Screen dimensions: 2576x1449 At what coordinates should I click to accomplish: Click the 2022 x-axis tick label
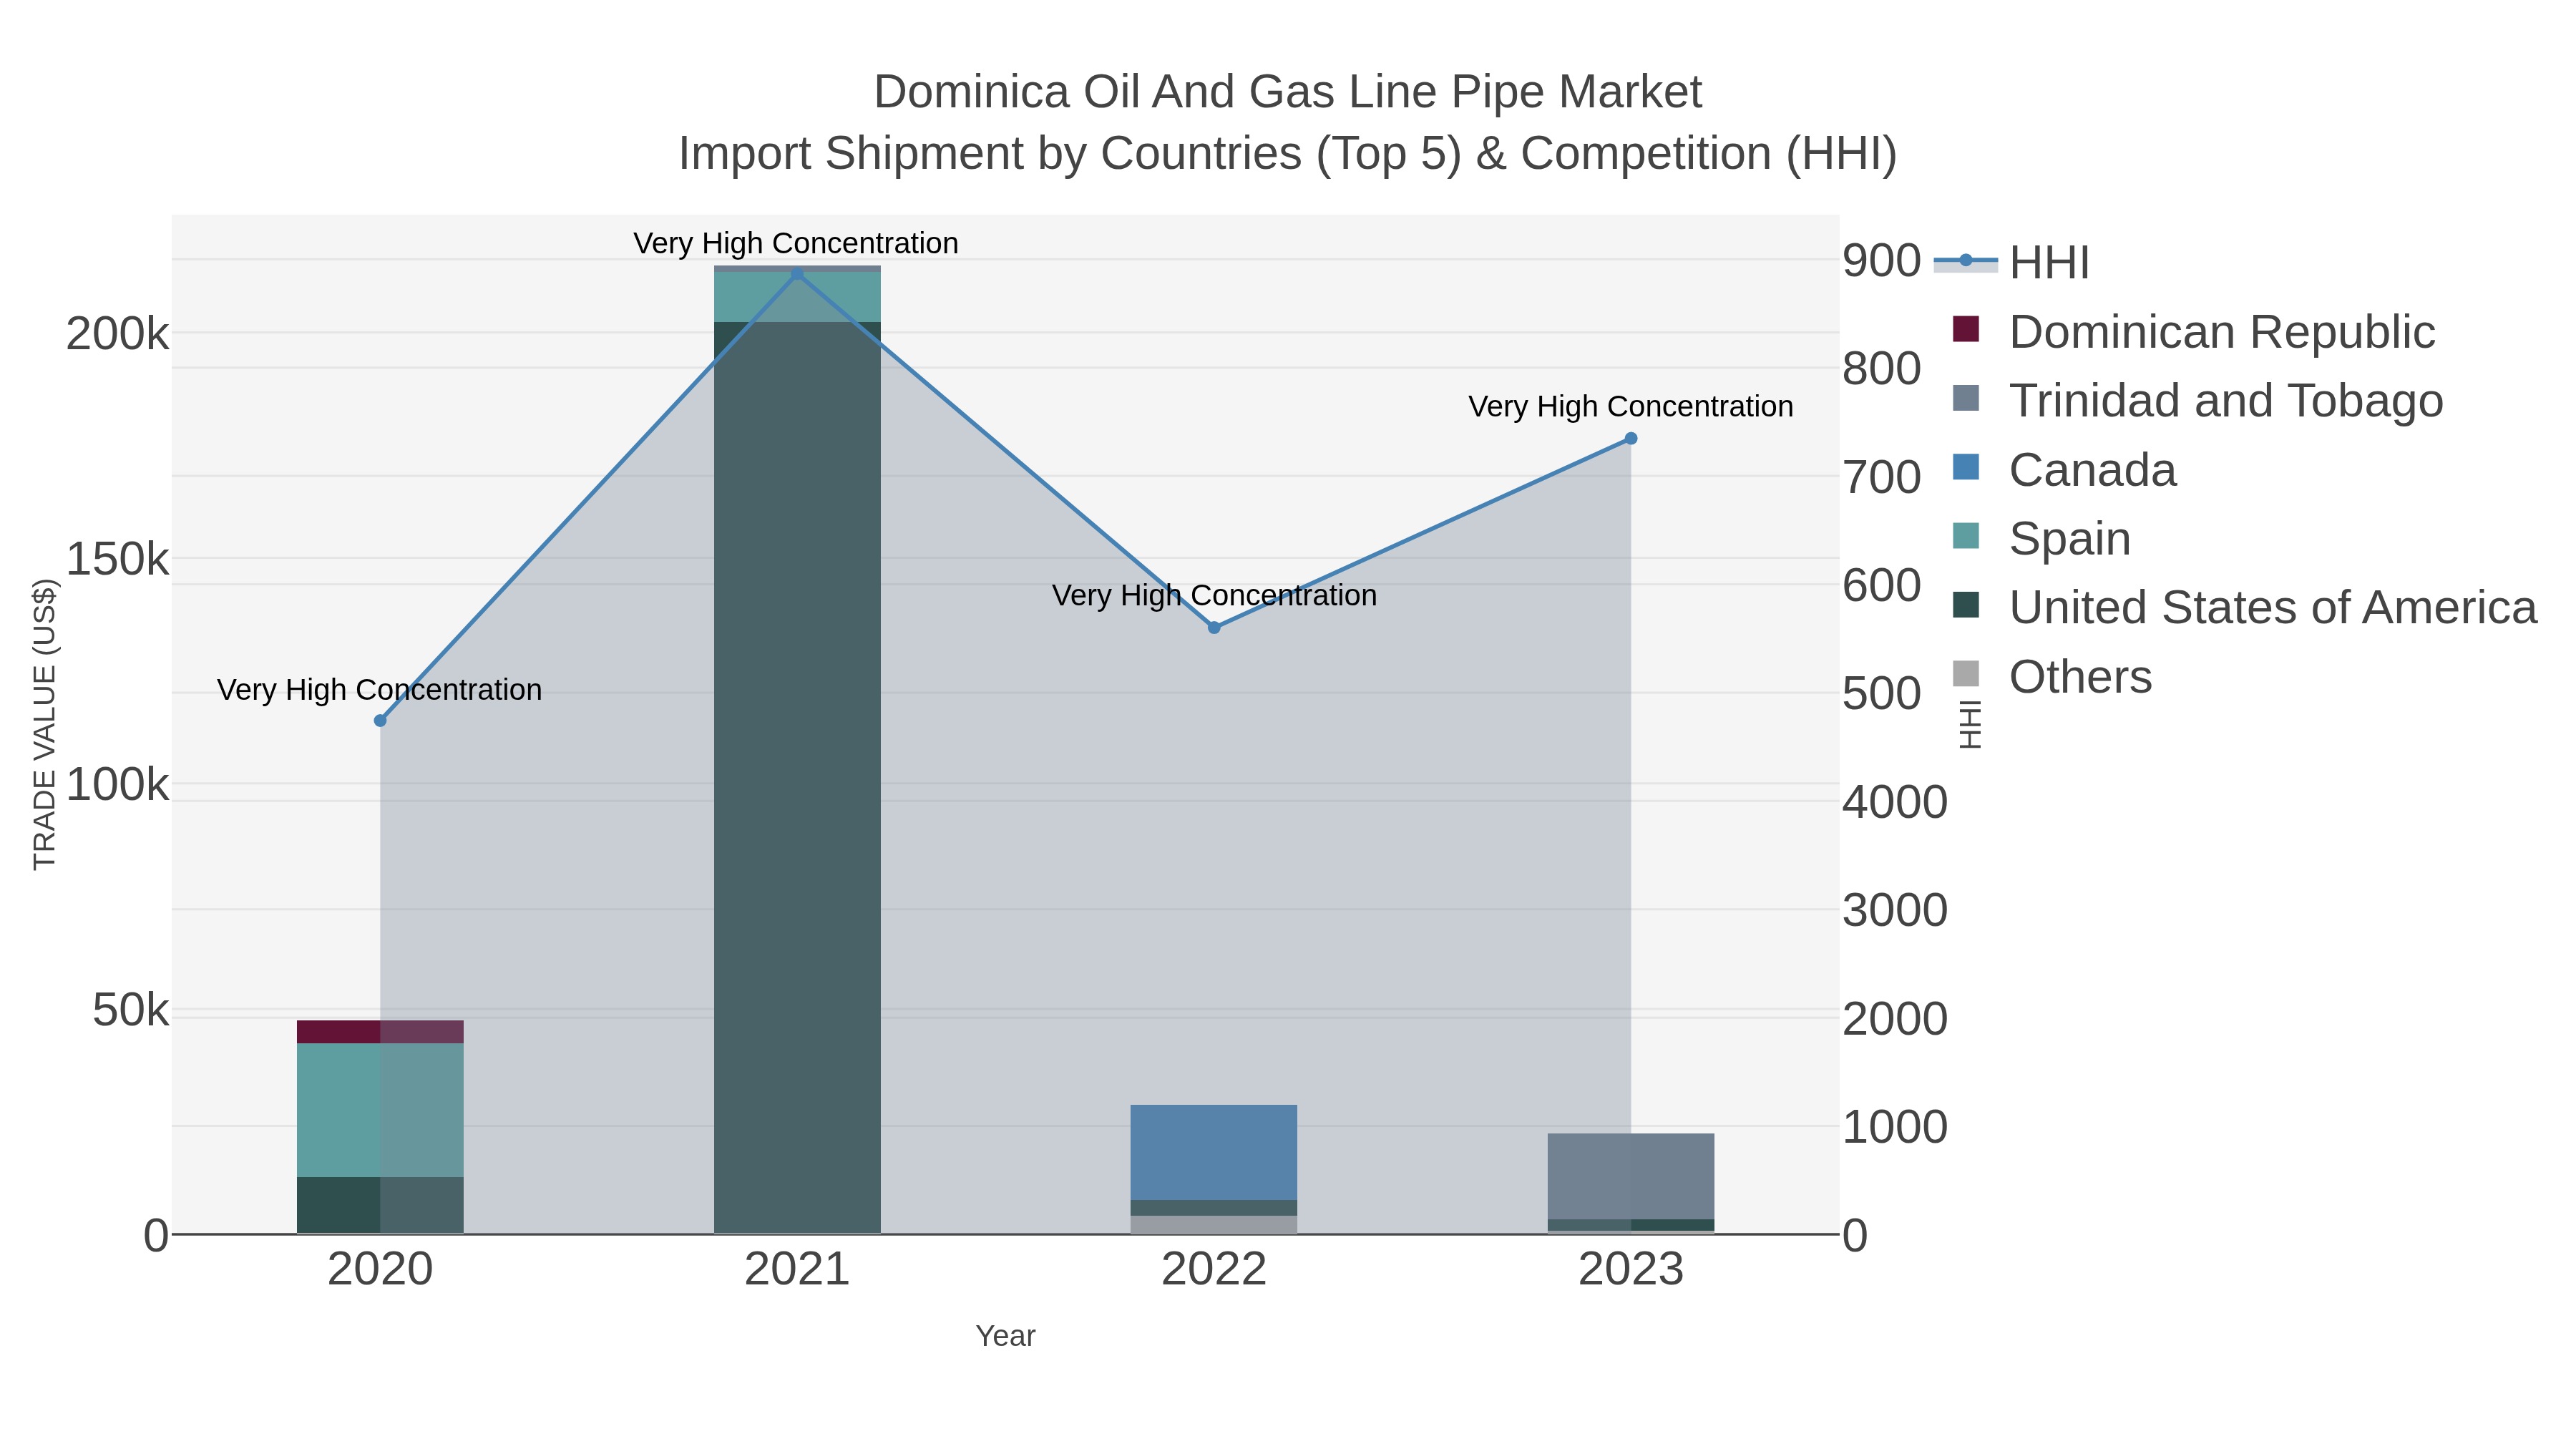(x=1214, y=1270)
